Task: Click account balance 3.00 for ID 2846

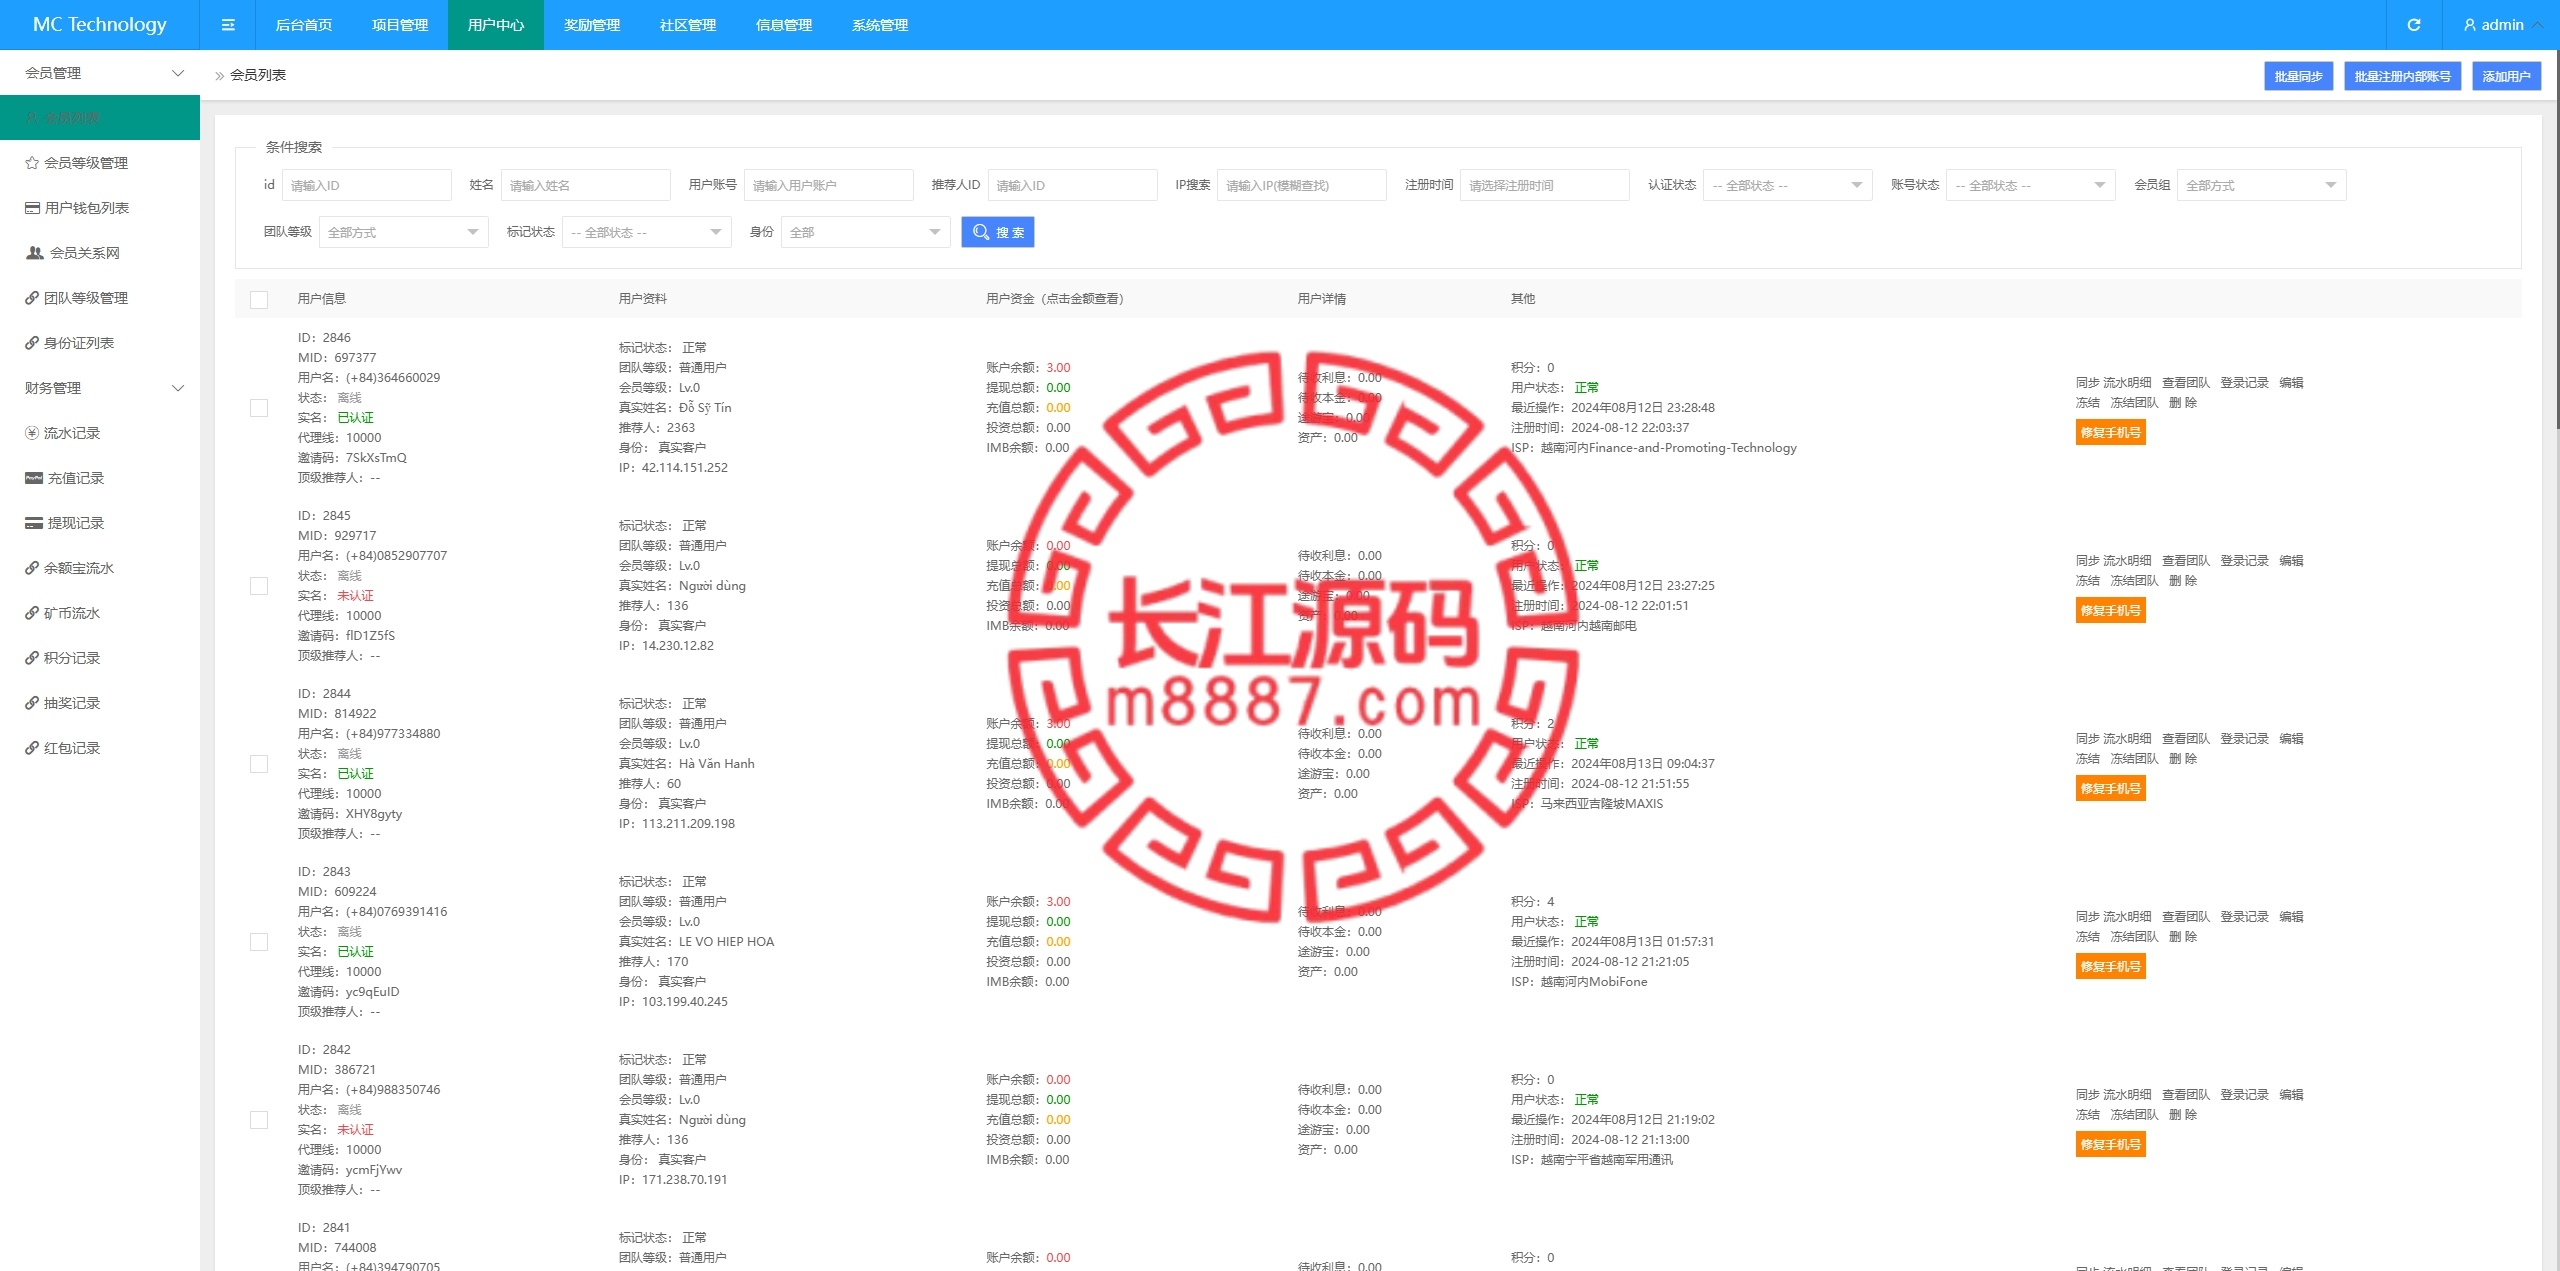Action: (x=1058, y=368)
